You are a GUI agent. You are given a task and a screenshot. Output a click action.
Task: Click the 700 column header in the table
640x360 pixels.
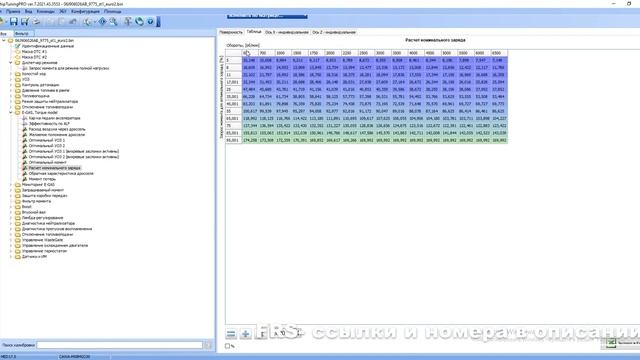[x=267, y=53]
